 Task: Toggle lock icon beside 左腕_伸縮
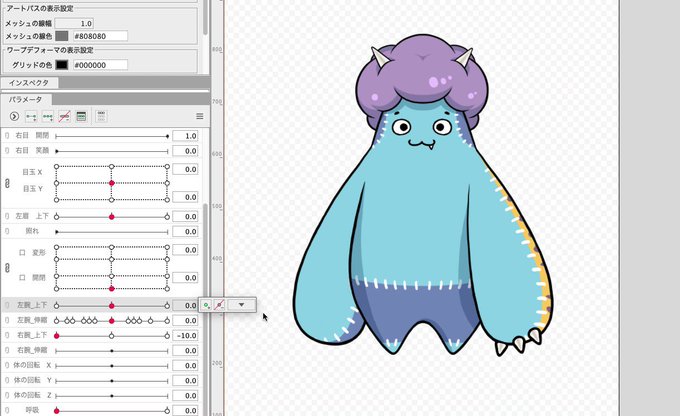pos(7,321)
